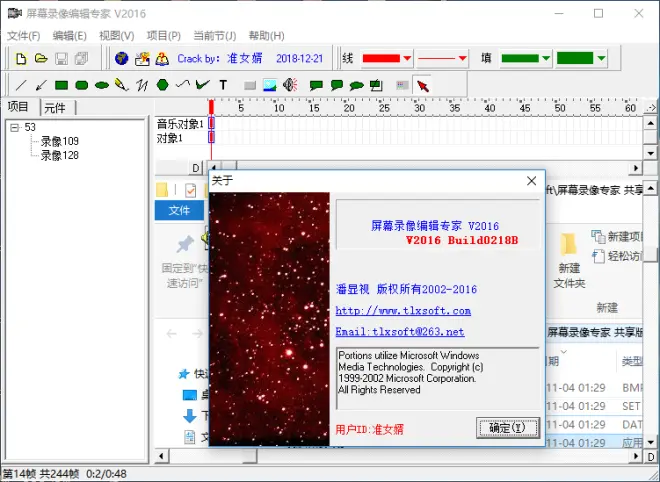The height and width of the screenshot is (482, 660).
Task: Select the green hexagon shape tool
Action: pyautogui.click(x=162, y=85)
